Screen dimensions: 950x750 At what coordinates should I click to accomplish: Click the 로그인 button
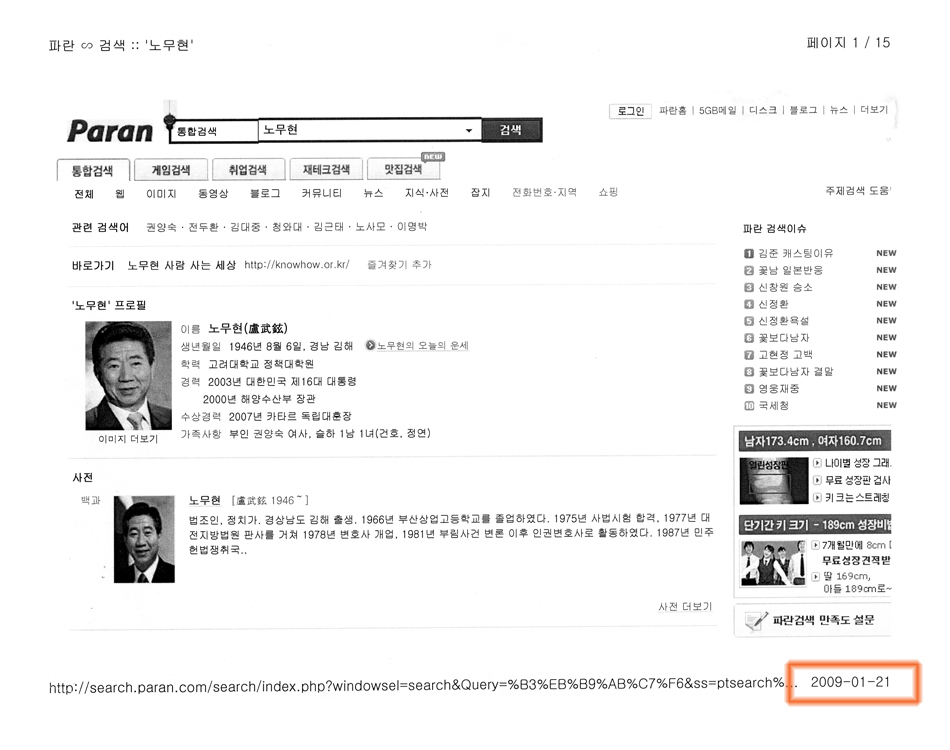pos(630,111)
